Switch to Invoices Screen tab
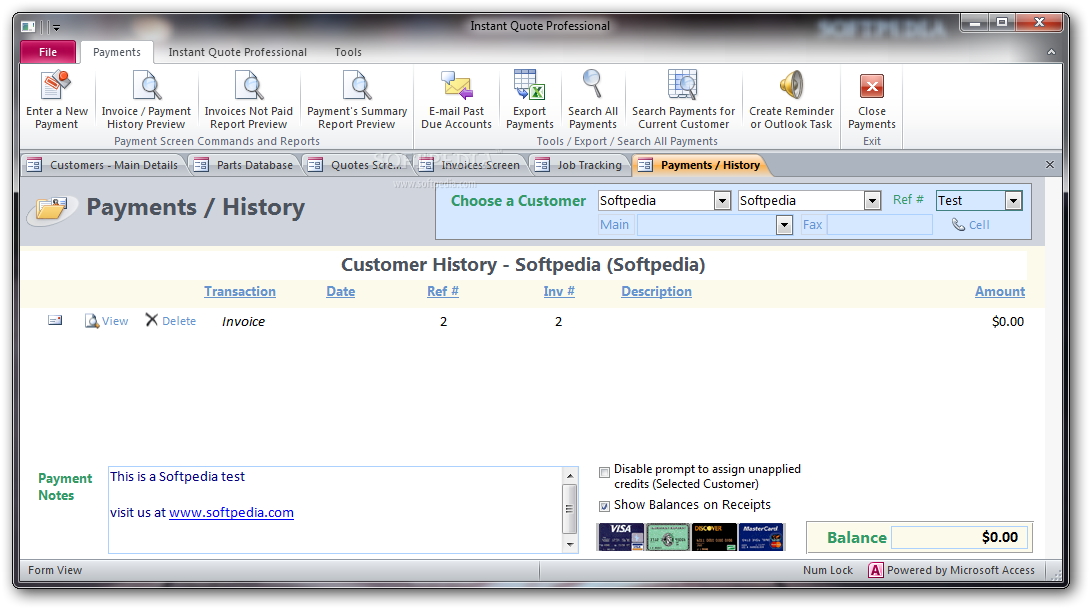 [470, 165]
